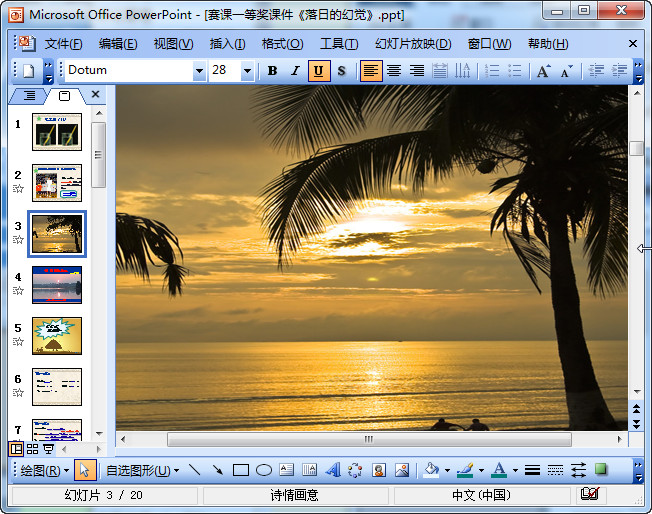This screenshot has width=652, height=514.
Task: Center align the text
Action: click(x=394, y=71)
